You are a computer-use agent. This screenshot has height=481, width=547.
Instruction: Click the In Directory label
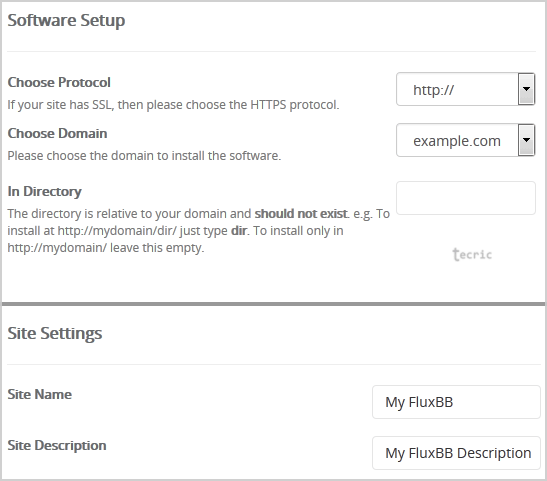pyautogui.click(x=44, y=191)
